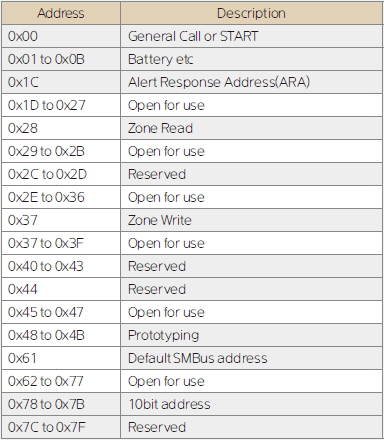Select the 0x00 address cell

[61, 36]
